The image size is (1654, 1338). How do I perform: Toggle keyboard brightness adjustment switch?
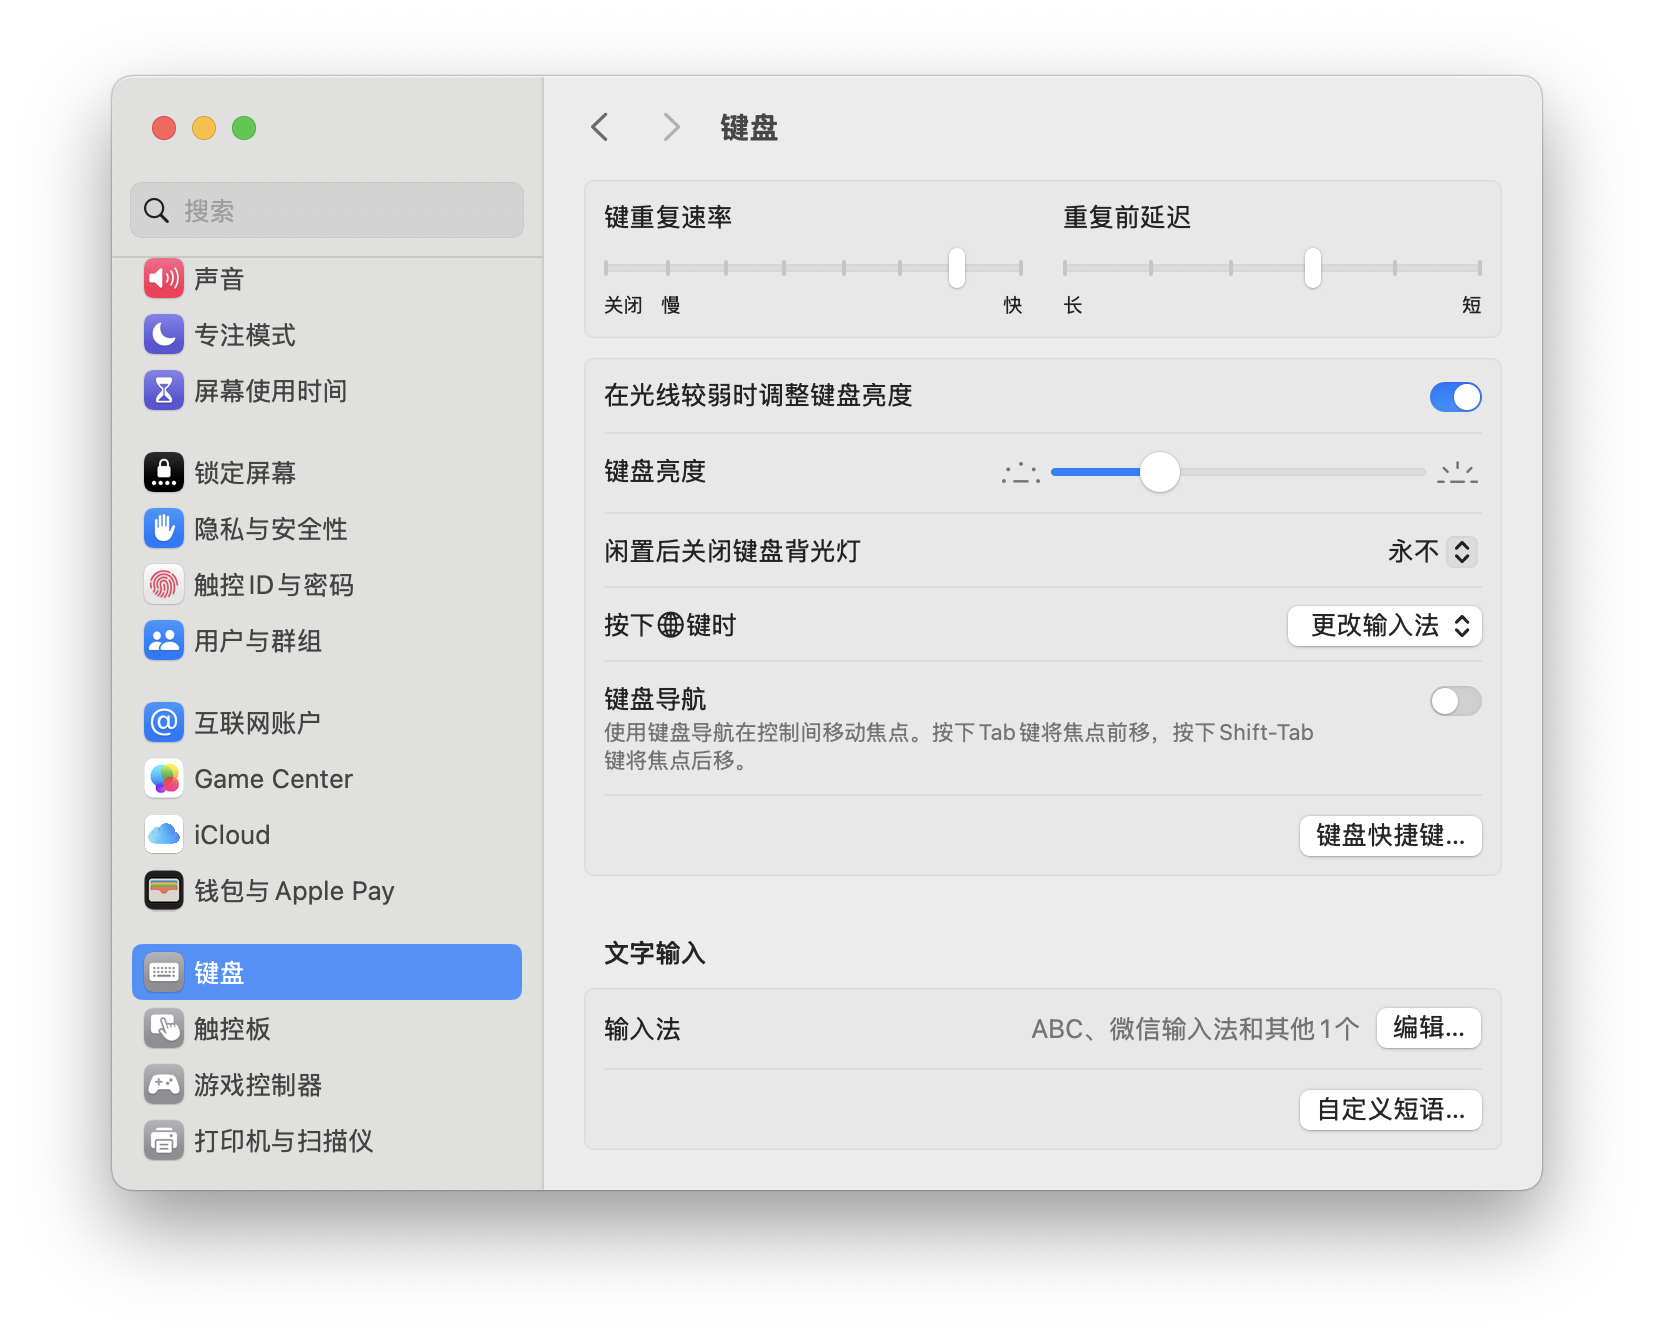click(x=1455, y=397)
